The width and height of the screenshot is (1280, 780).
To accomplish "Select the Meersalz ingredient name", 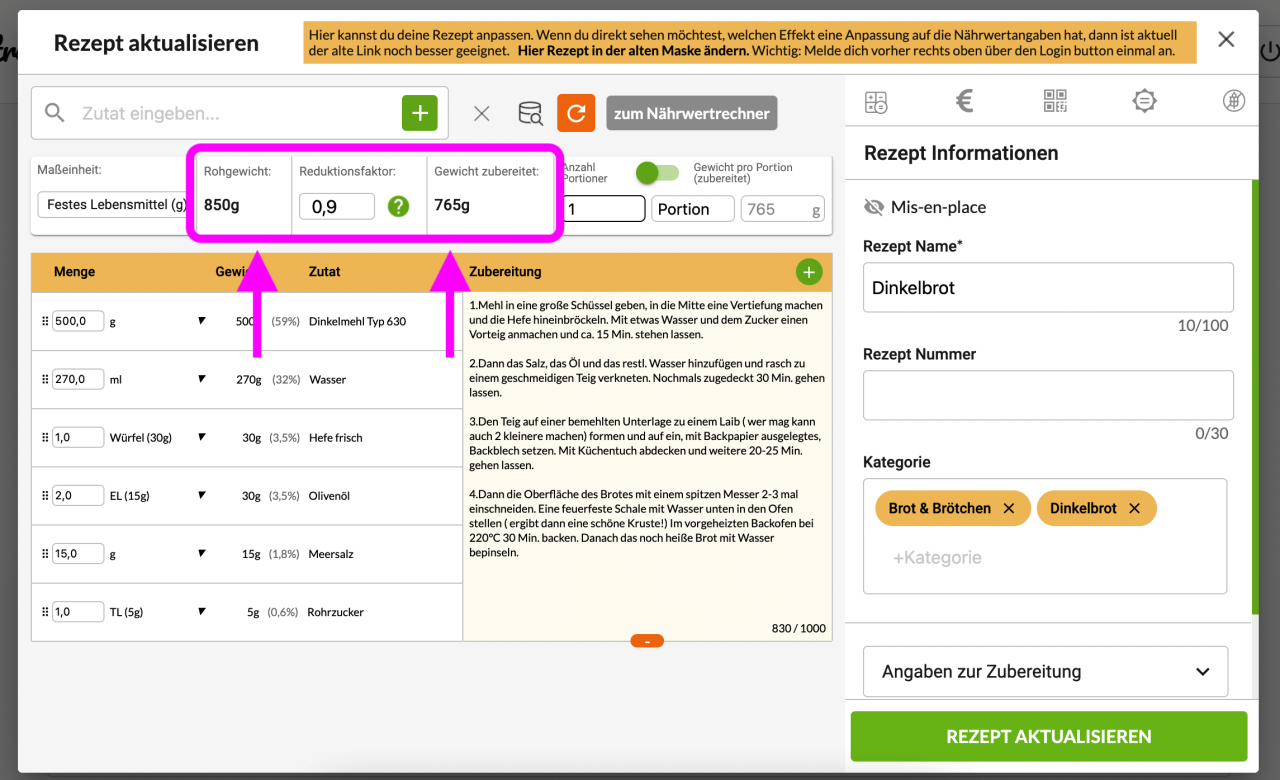I will click(x=331, y=554).
